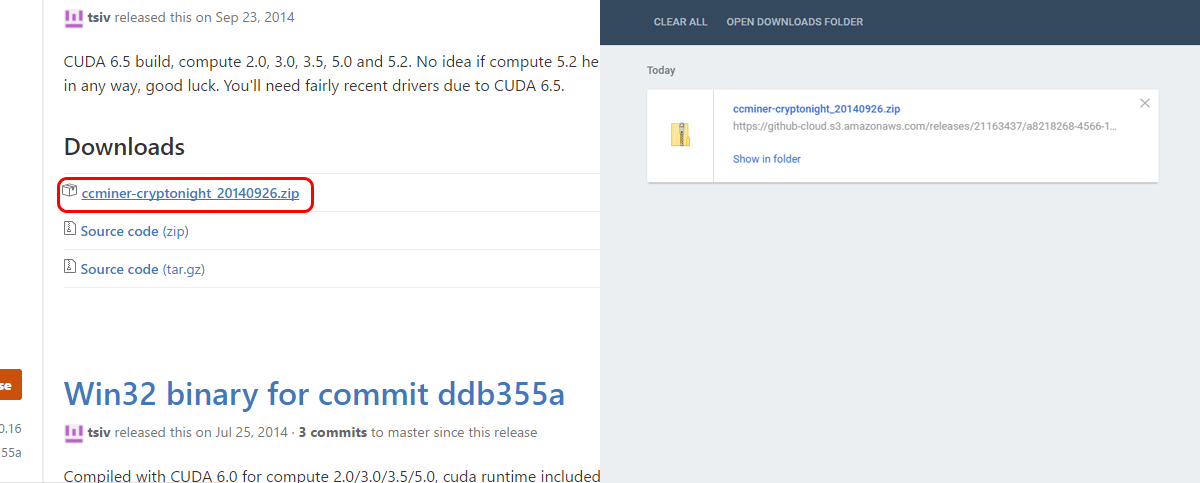Click the package icon beside ccminer-cryptonight zip
The image size is (1200, 483).
tap(69, 192)
